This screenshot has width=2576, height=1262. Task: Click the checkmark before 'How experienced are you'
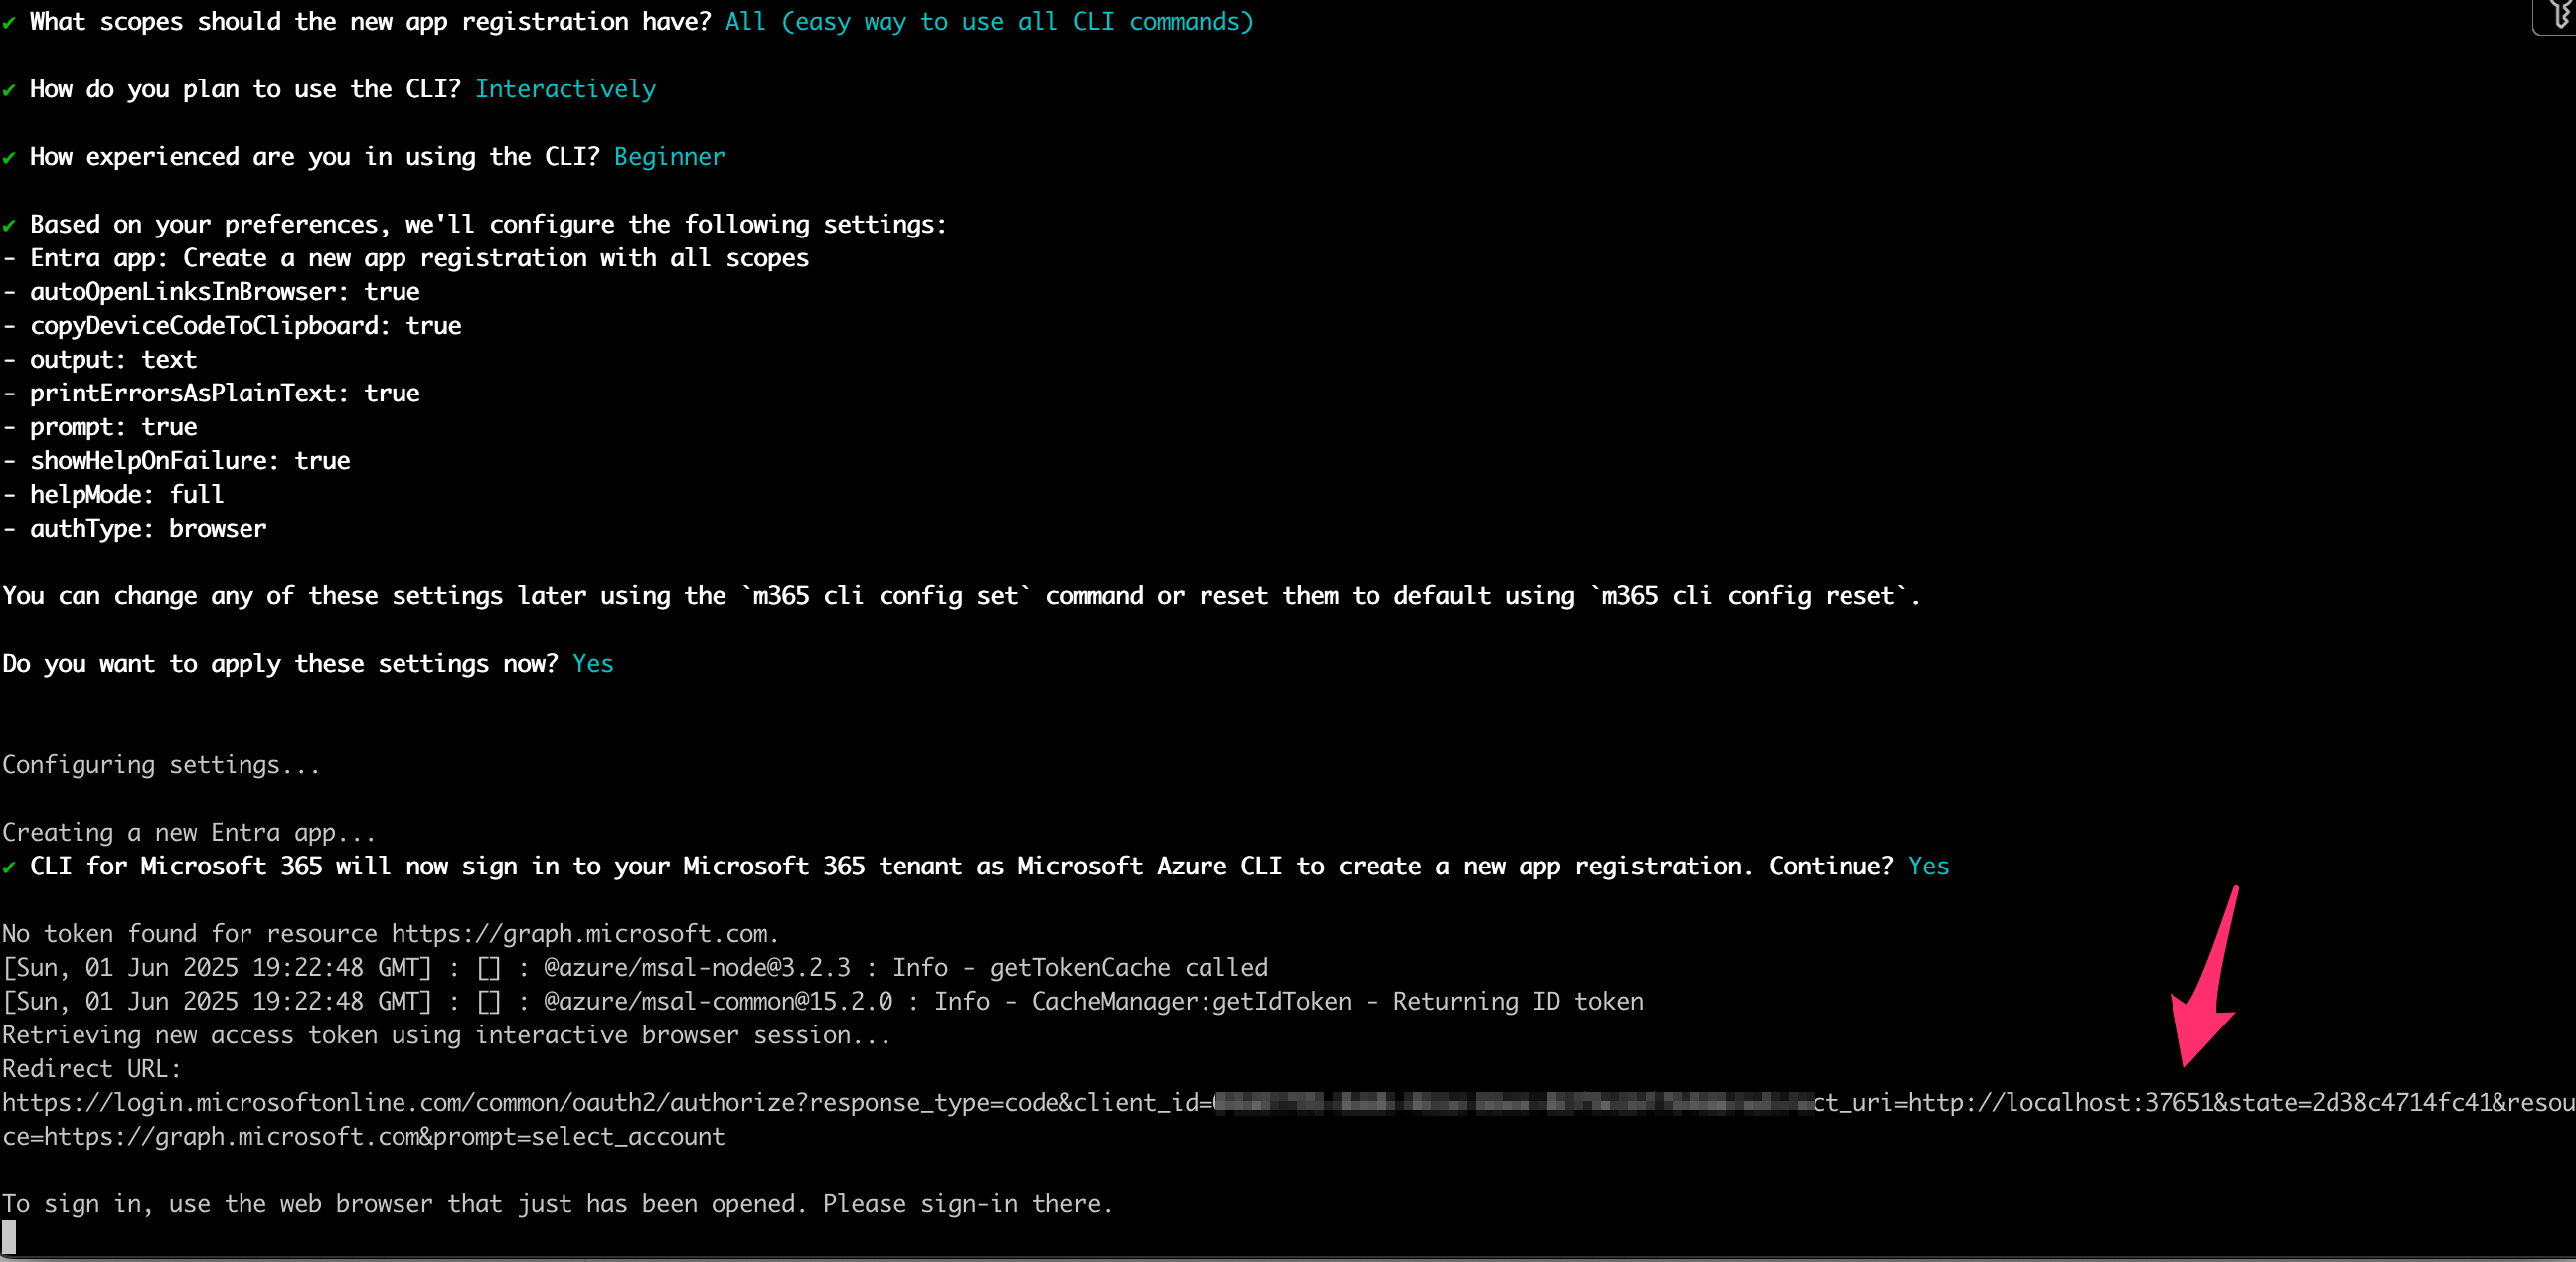[9, 158]
